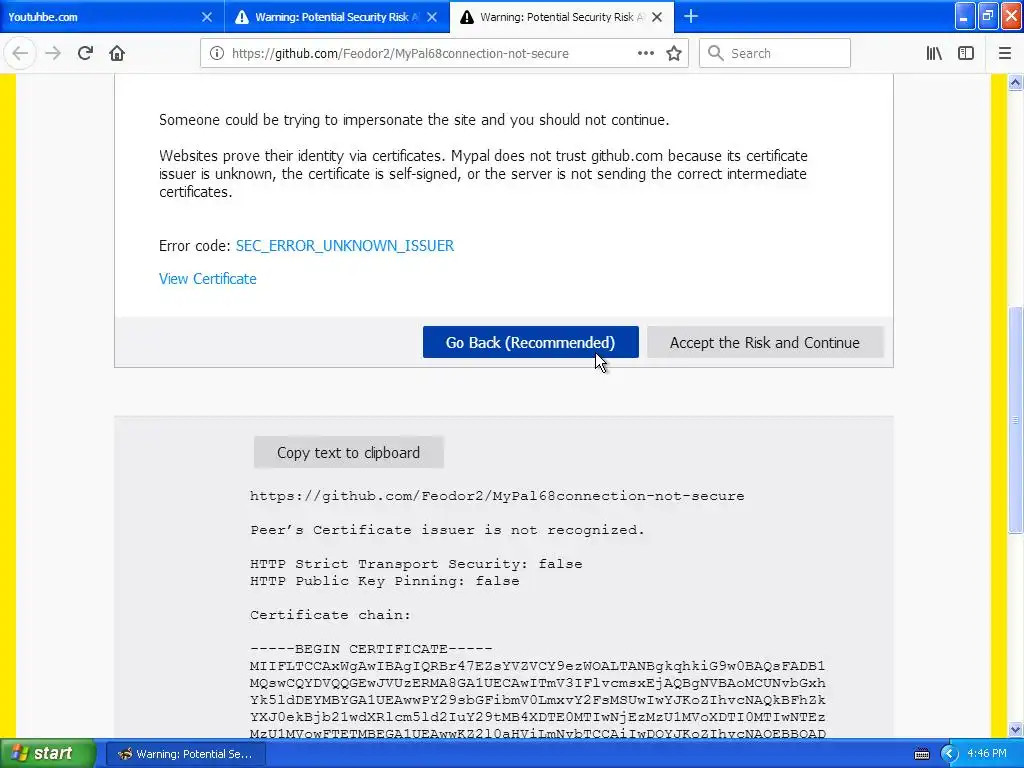
Task: Go back to previous page arrow
Action: [x=20, y=54]
